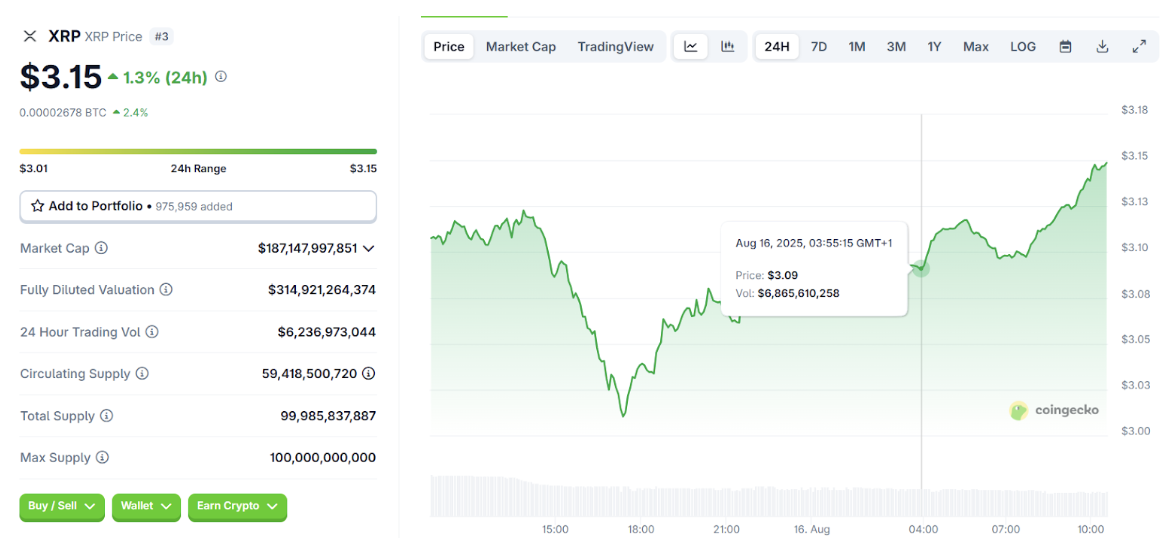This screenshot has width=1174, height=552.
Task: Expand the Market Cap value chevron
Action: pos(368,248)
